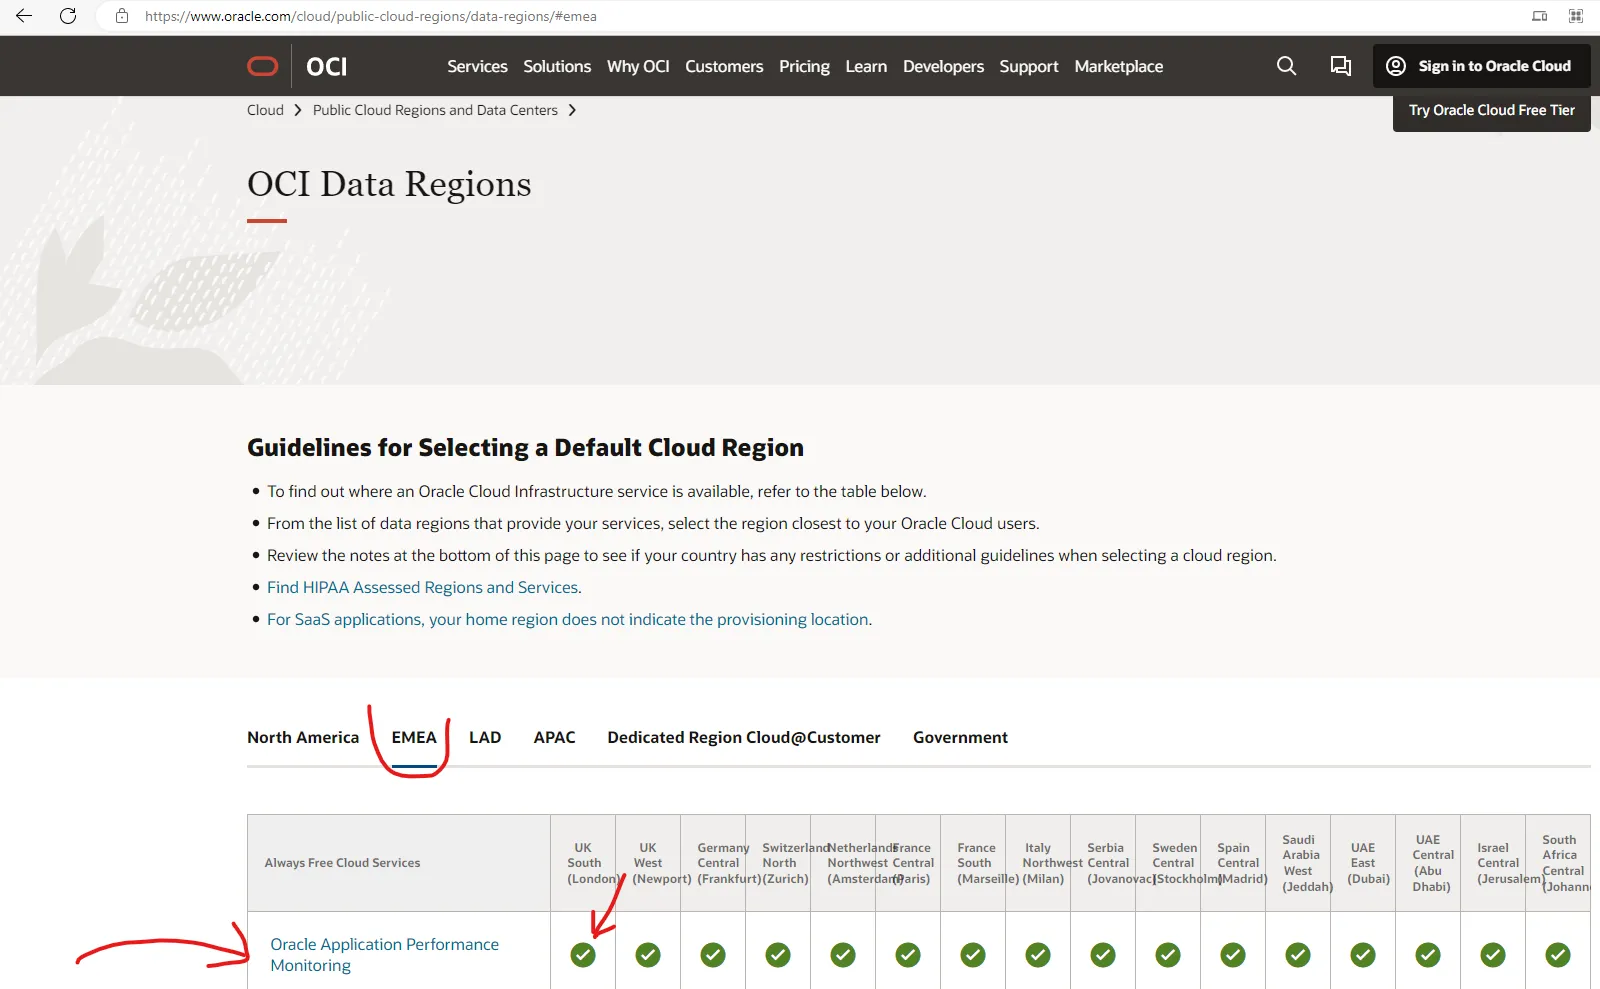This screenshot has height=989, width=1600.
Task: Open the Oracle Application Performance Monitoring link
Action: click(x=384, y=954)
